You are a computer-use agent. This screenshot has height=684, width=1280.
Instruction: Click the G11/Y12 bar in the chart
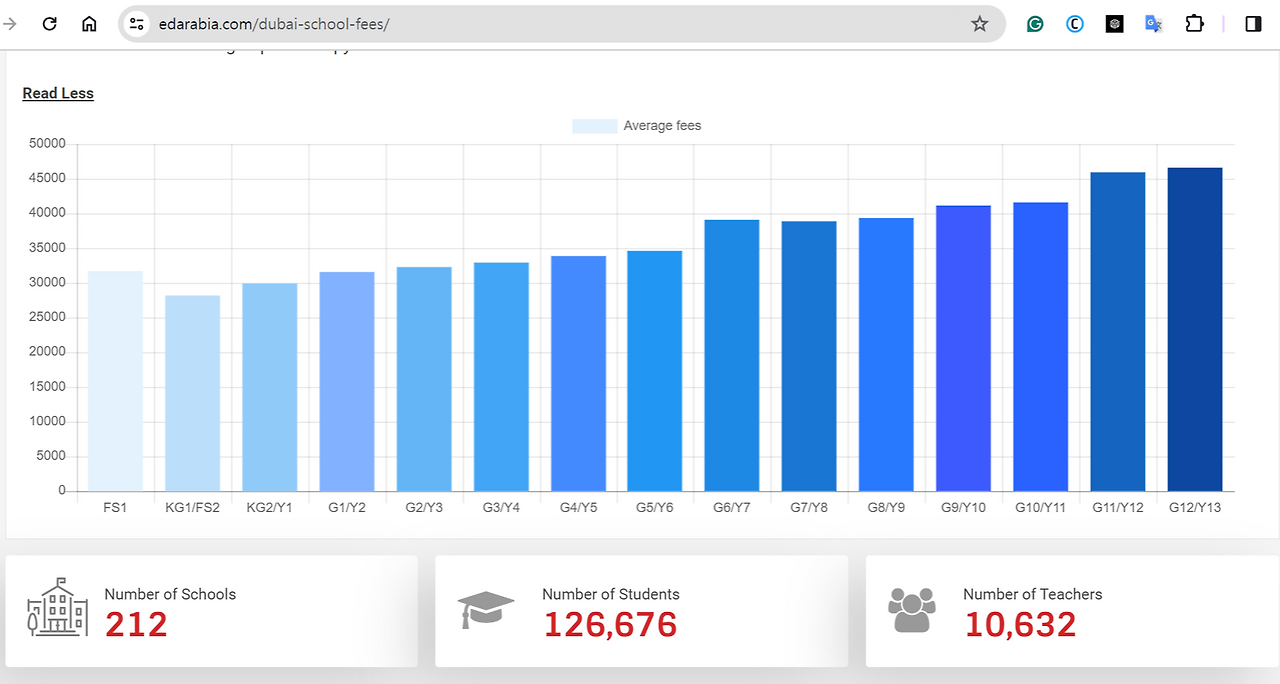click(x=1118, y=332)
